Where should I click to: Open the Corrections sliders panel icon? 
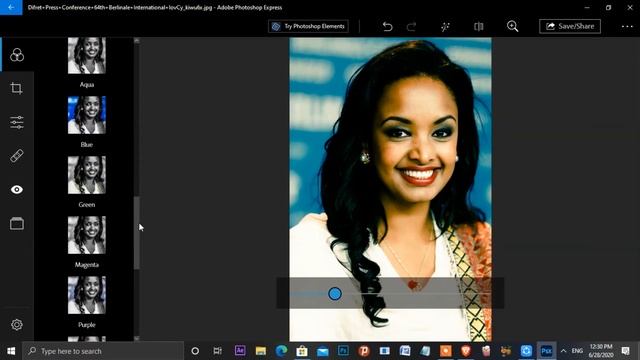(x=17, y=122)
